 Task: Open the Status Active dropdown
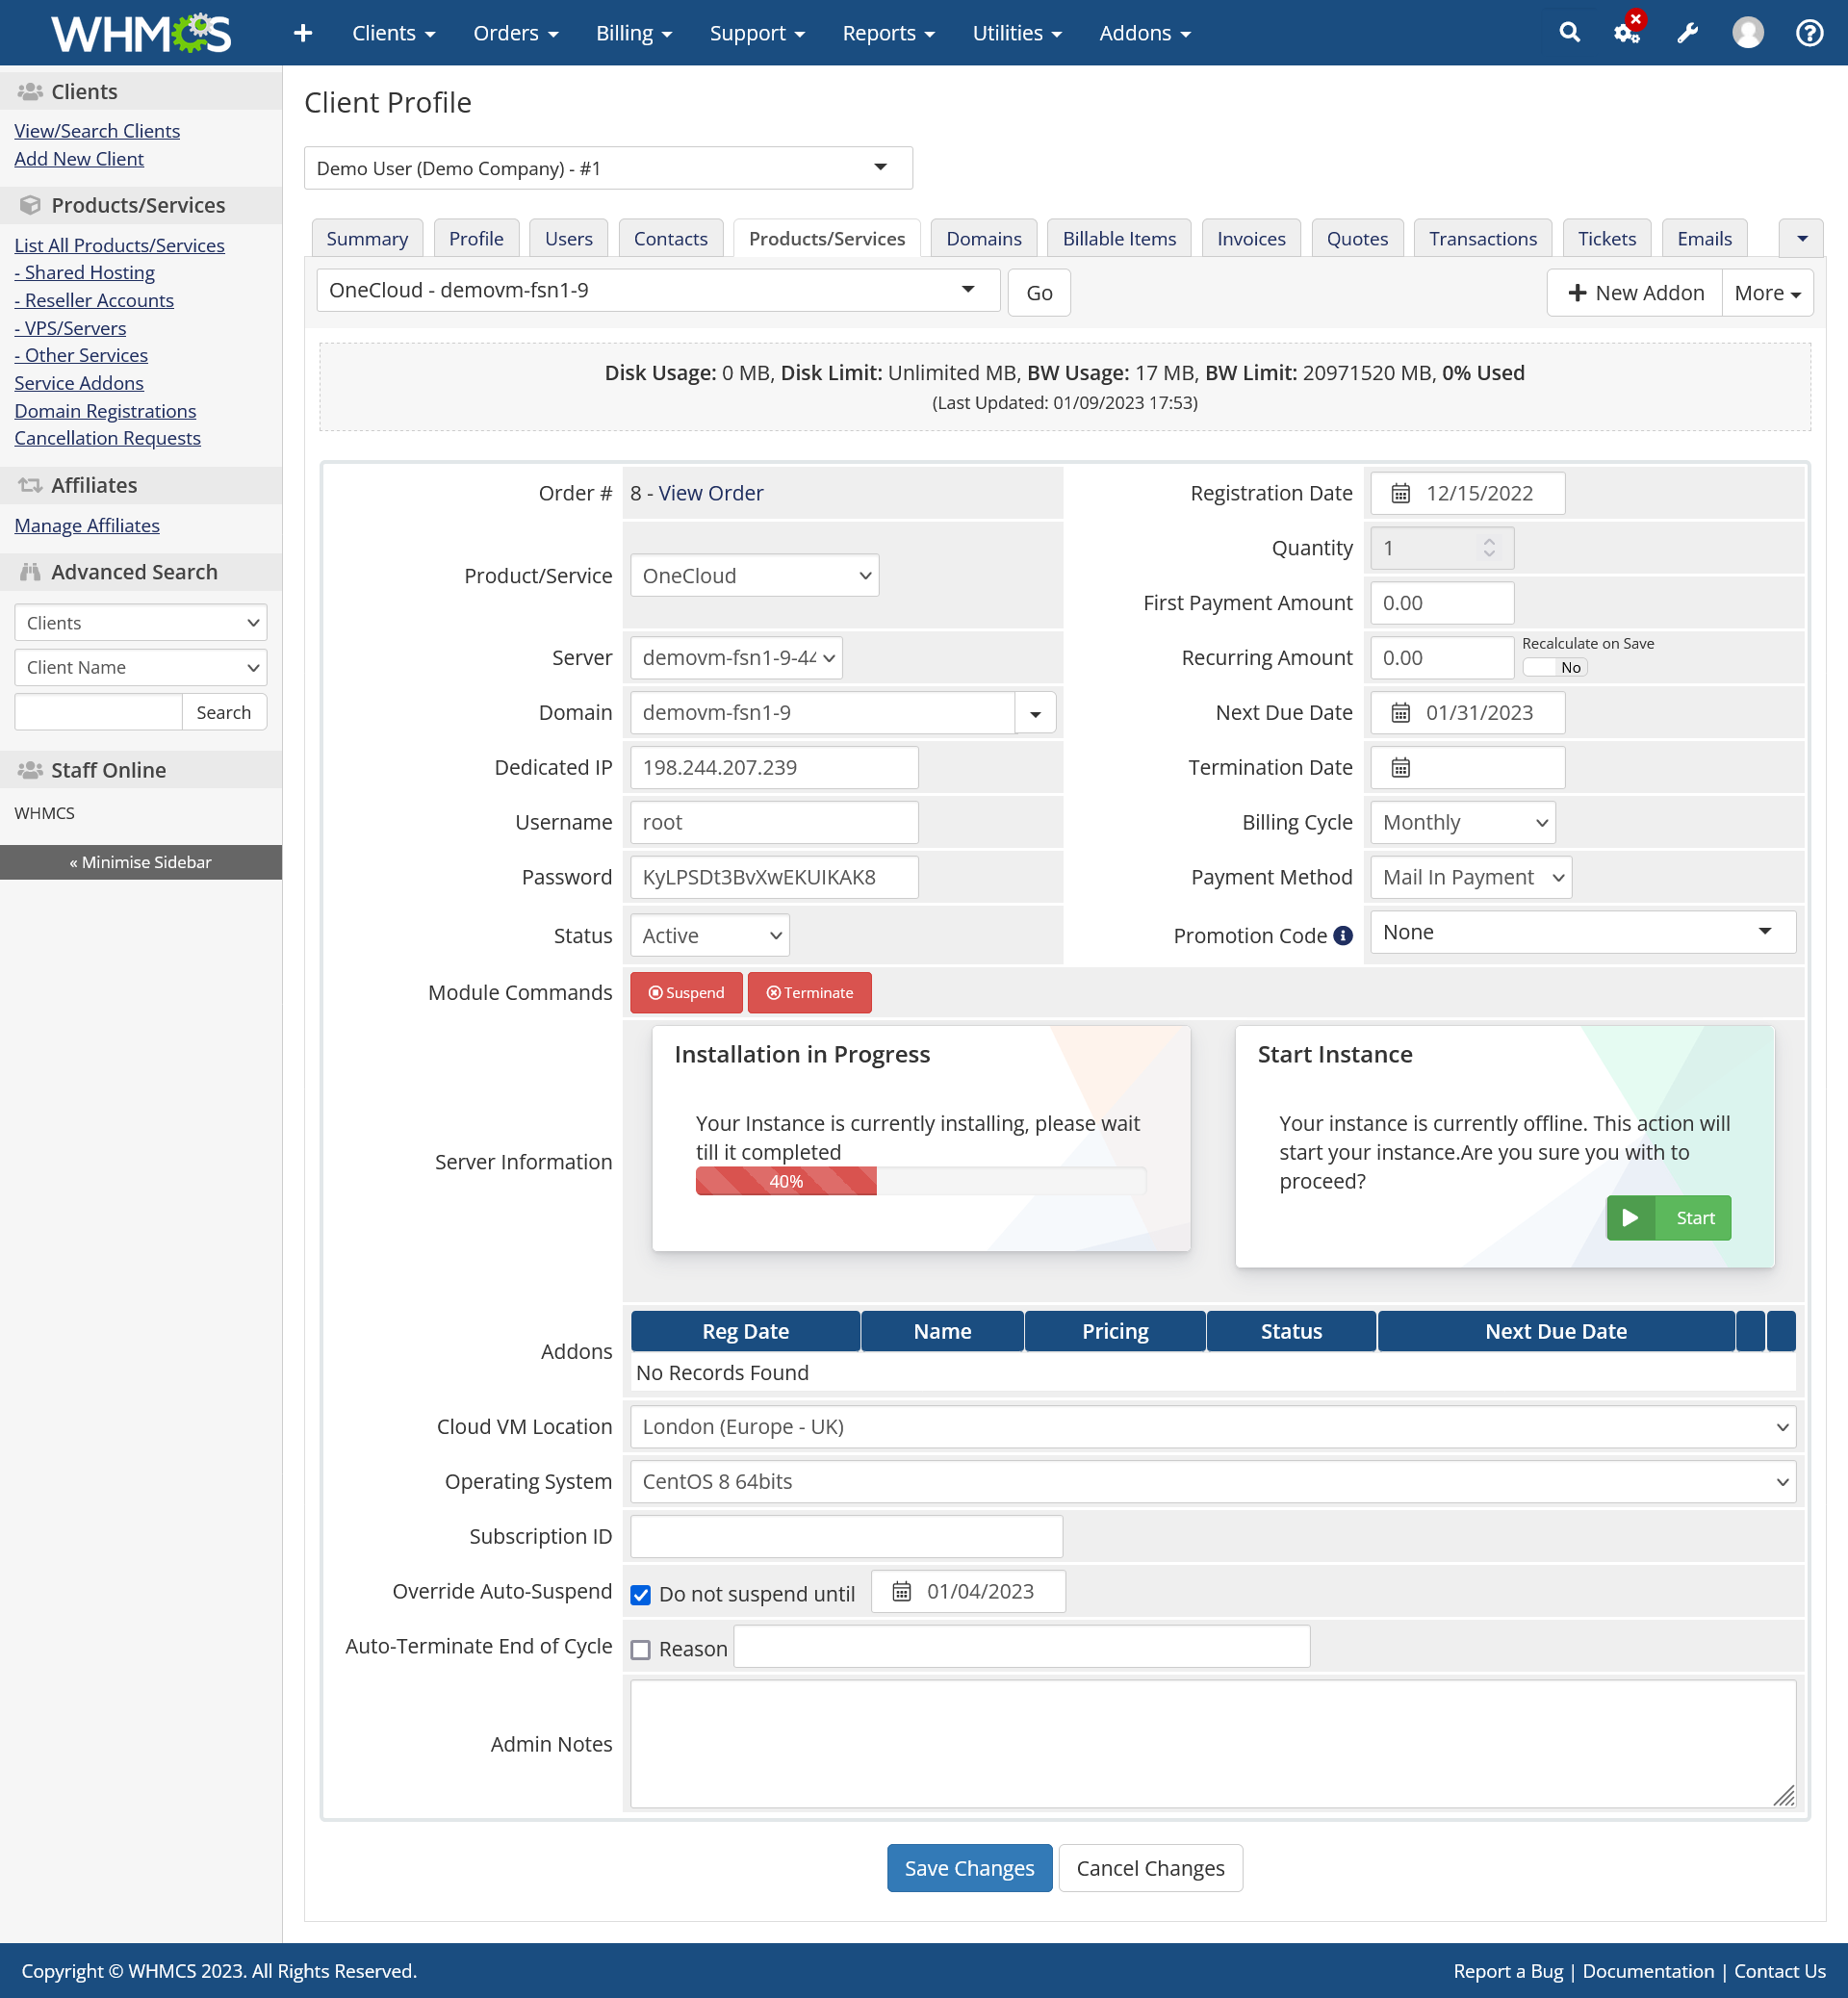click(x=709, y=935)
